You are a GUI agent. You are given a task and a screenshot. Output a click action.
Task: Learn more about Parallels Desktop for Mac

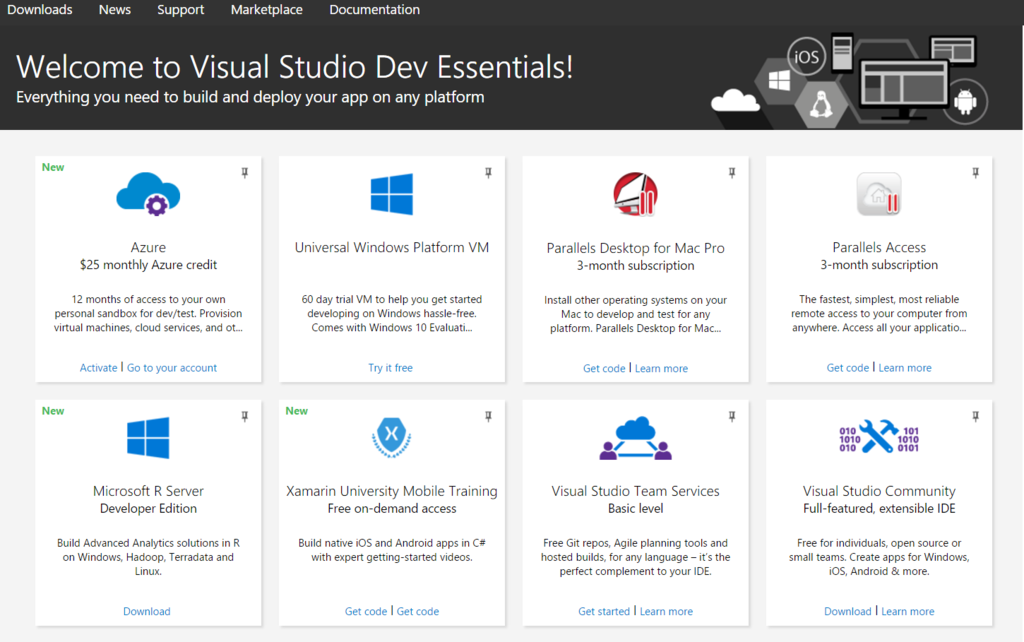coord(662,368)
